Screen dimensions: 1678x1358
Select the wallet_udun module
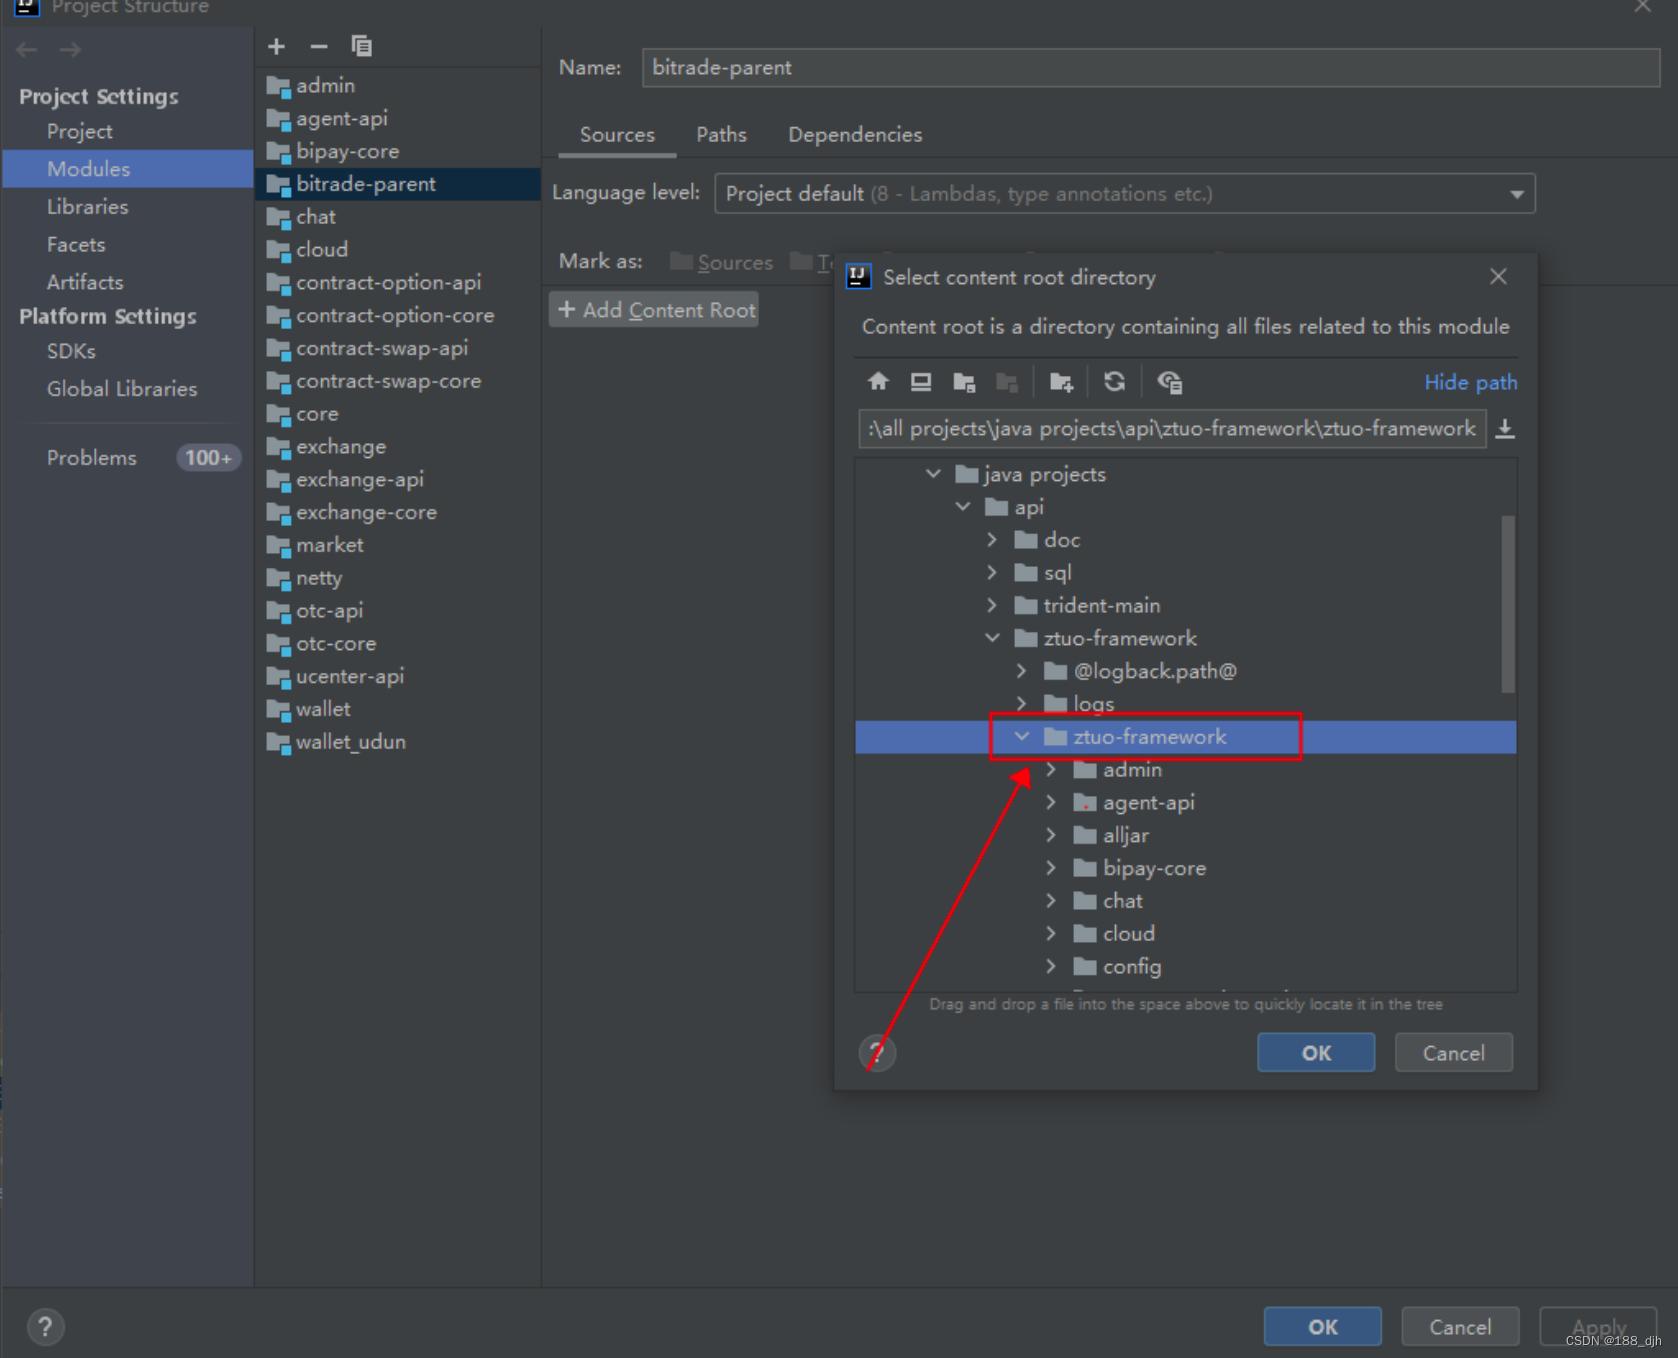pyautogui.click(x=350, y=742)
